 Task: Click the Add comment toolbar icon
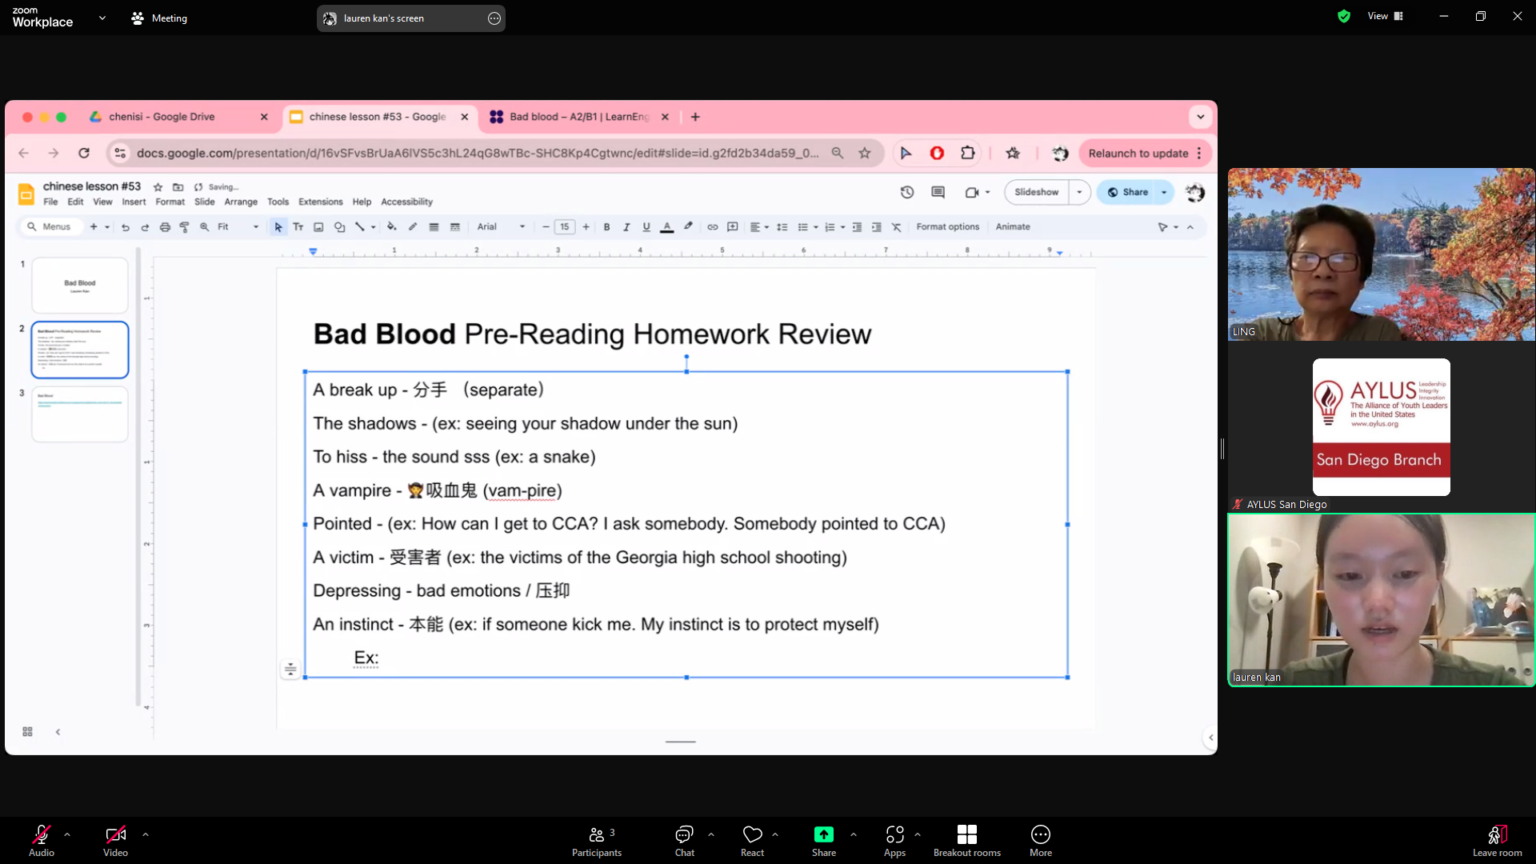[732, 227]
